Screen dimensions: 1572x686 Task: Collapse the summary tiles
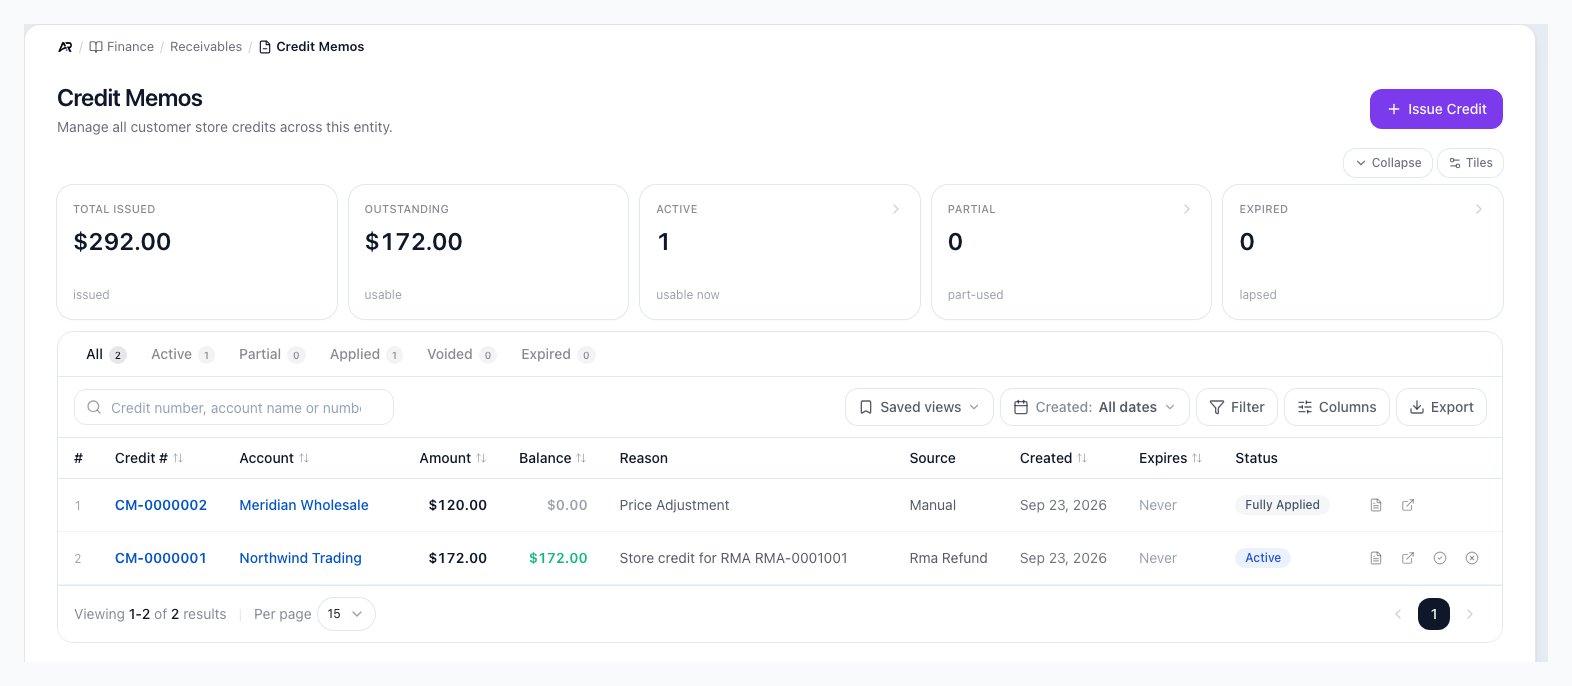[1388, 163]
